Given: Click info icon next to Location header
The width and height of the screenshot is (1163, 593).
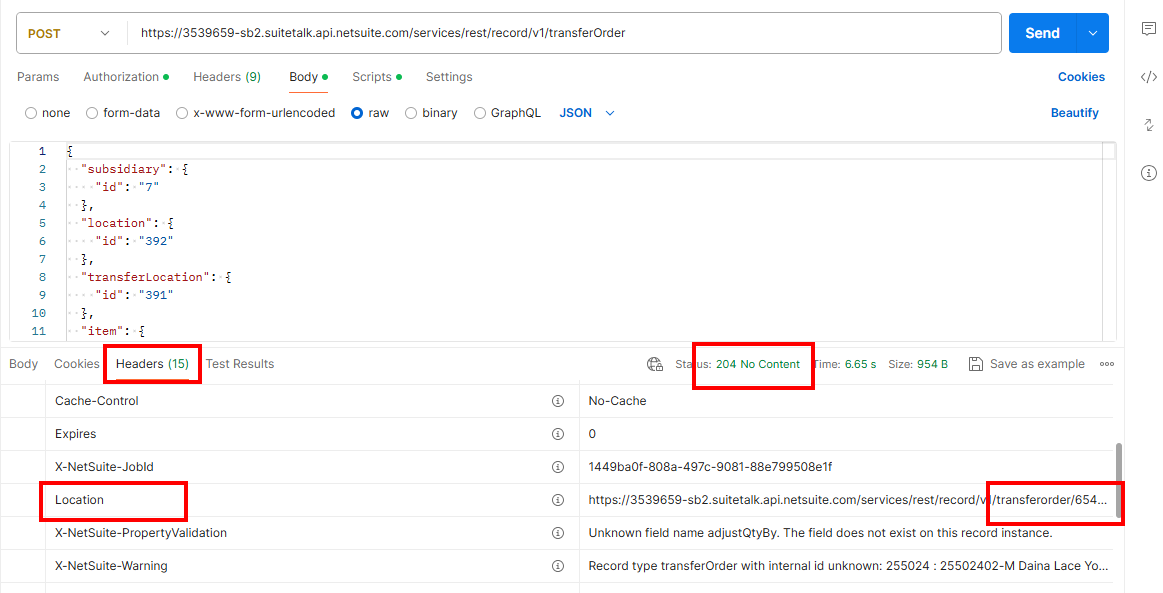Looking at the screenshot, I should 558,500.
